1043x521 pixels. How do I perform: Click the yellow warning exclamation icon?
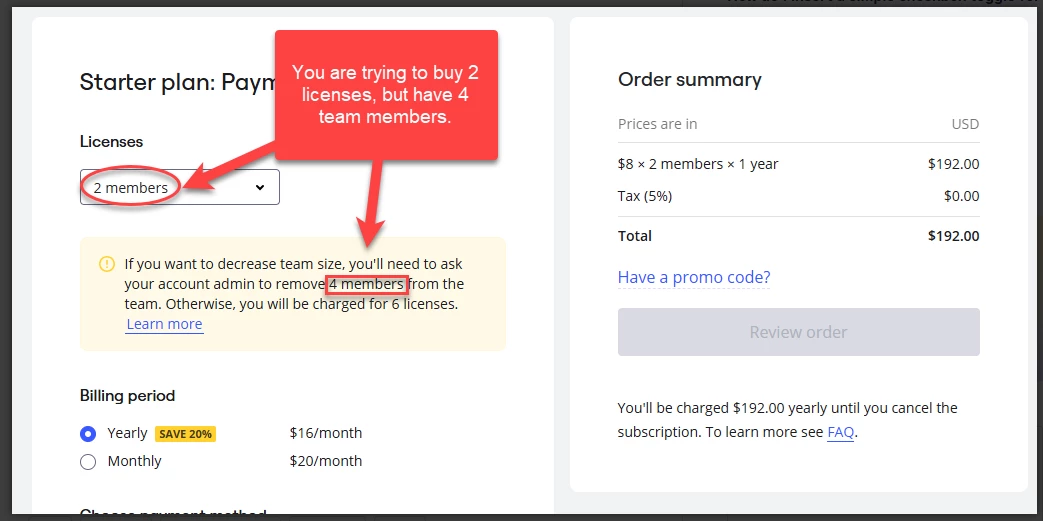(x=106, y=264)
